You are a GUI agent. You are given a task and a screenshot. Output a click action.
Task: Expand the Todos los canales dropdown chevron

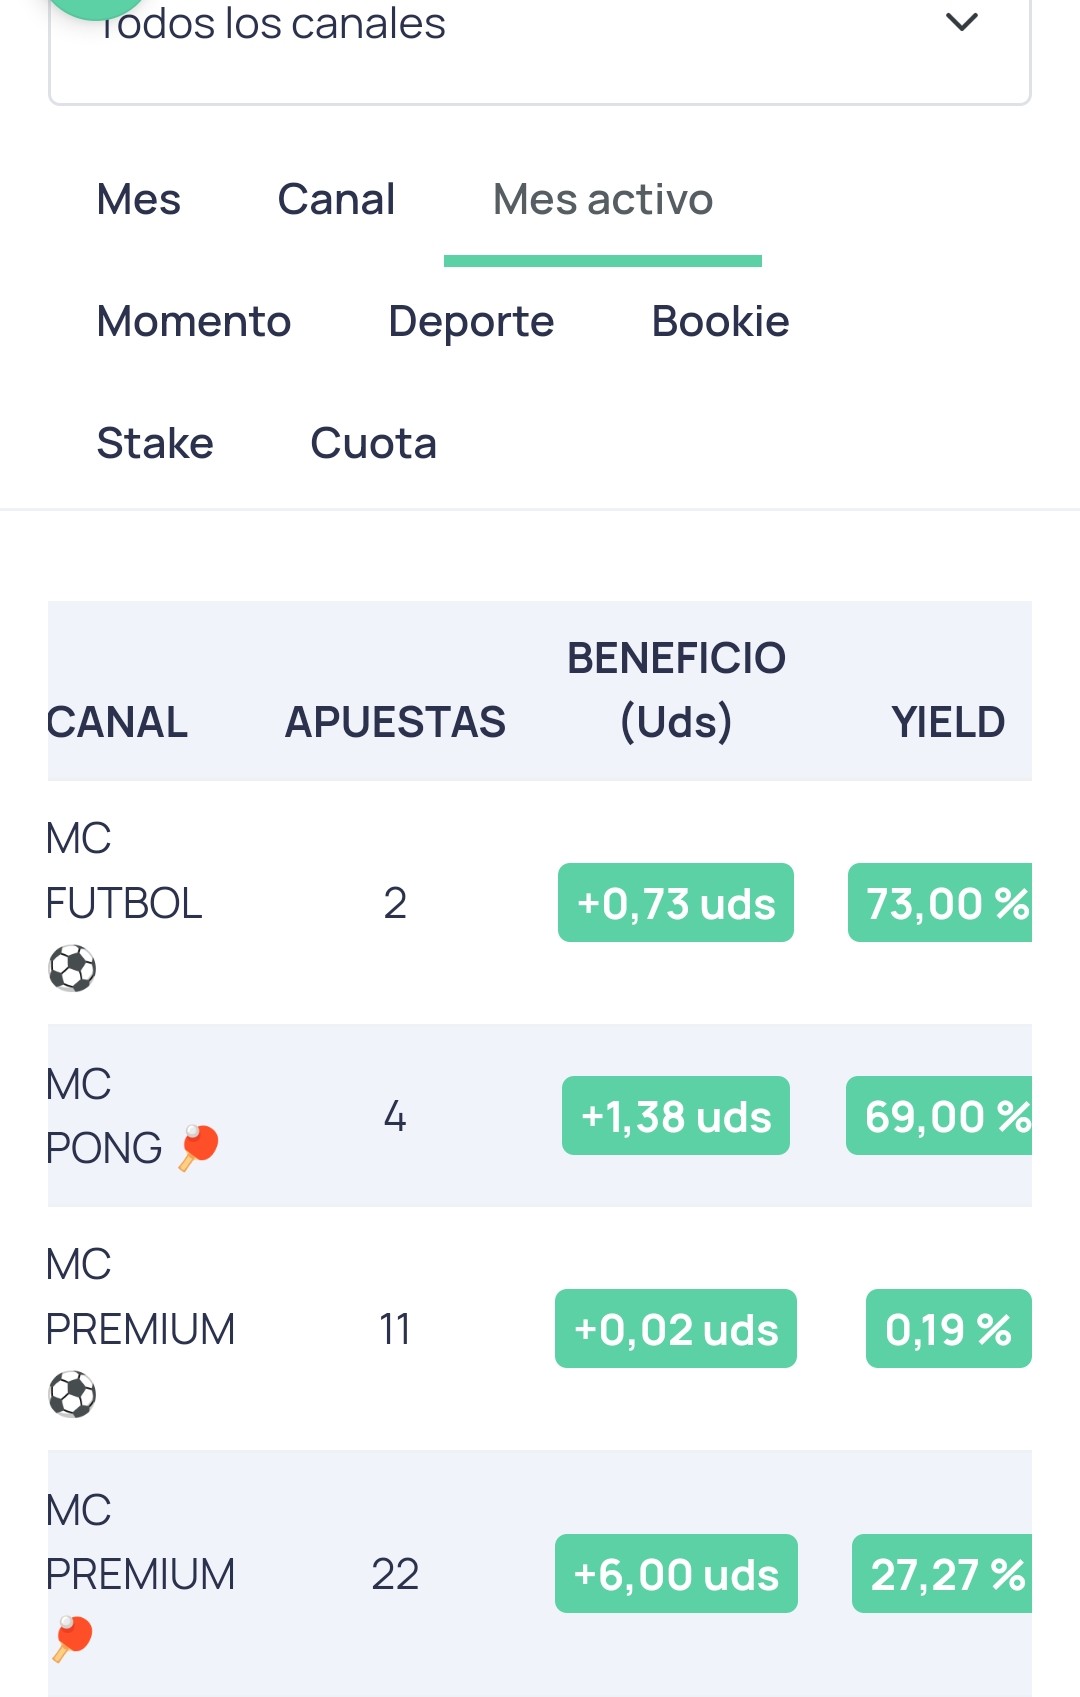[961, 22]
